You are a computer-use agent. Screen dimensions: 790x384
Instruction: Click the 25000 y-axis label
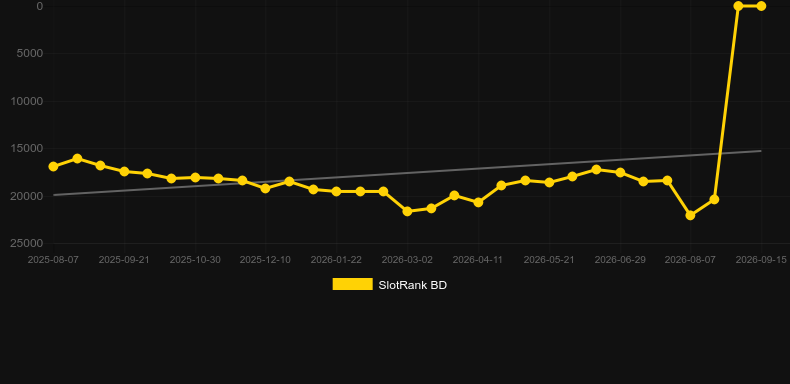click(27, 243)
